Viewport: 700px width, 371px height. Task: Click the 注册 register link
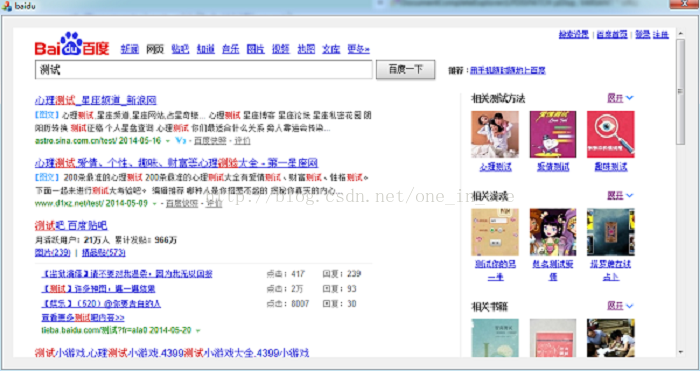click(661, 34)
